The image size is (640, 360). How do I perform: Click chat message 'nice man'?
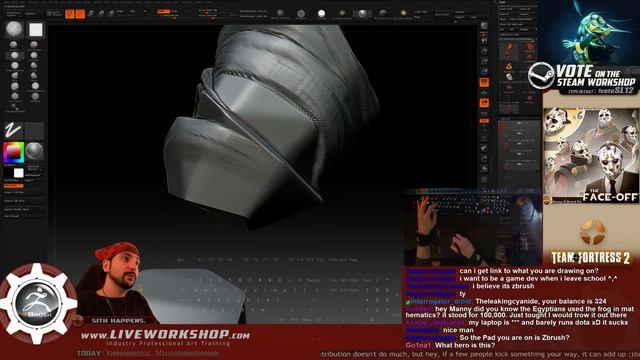coord(458,330)
